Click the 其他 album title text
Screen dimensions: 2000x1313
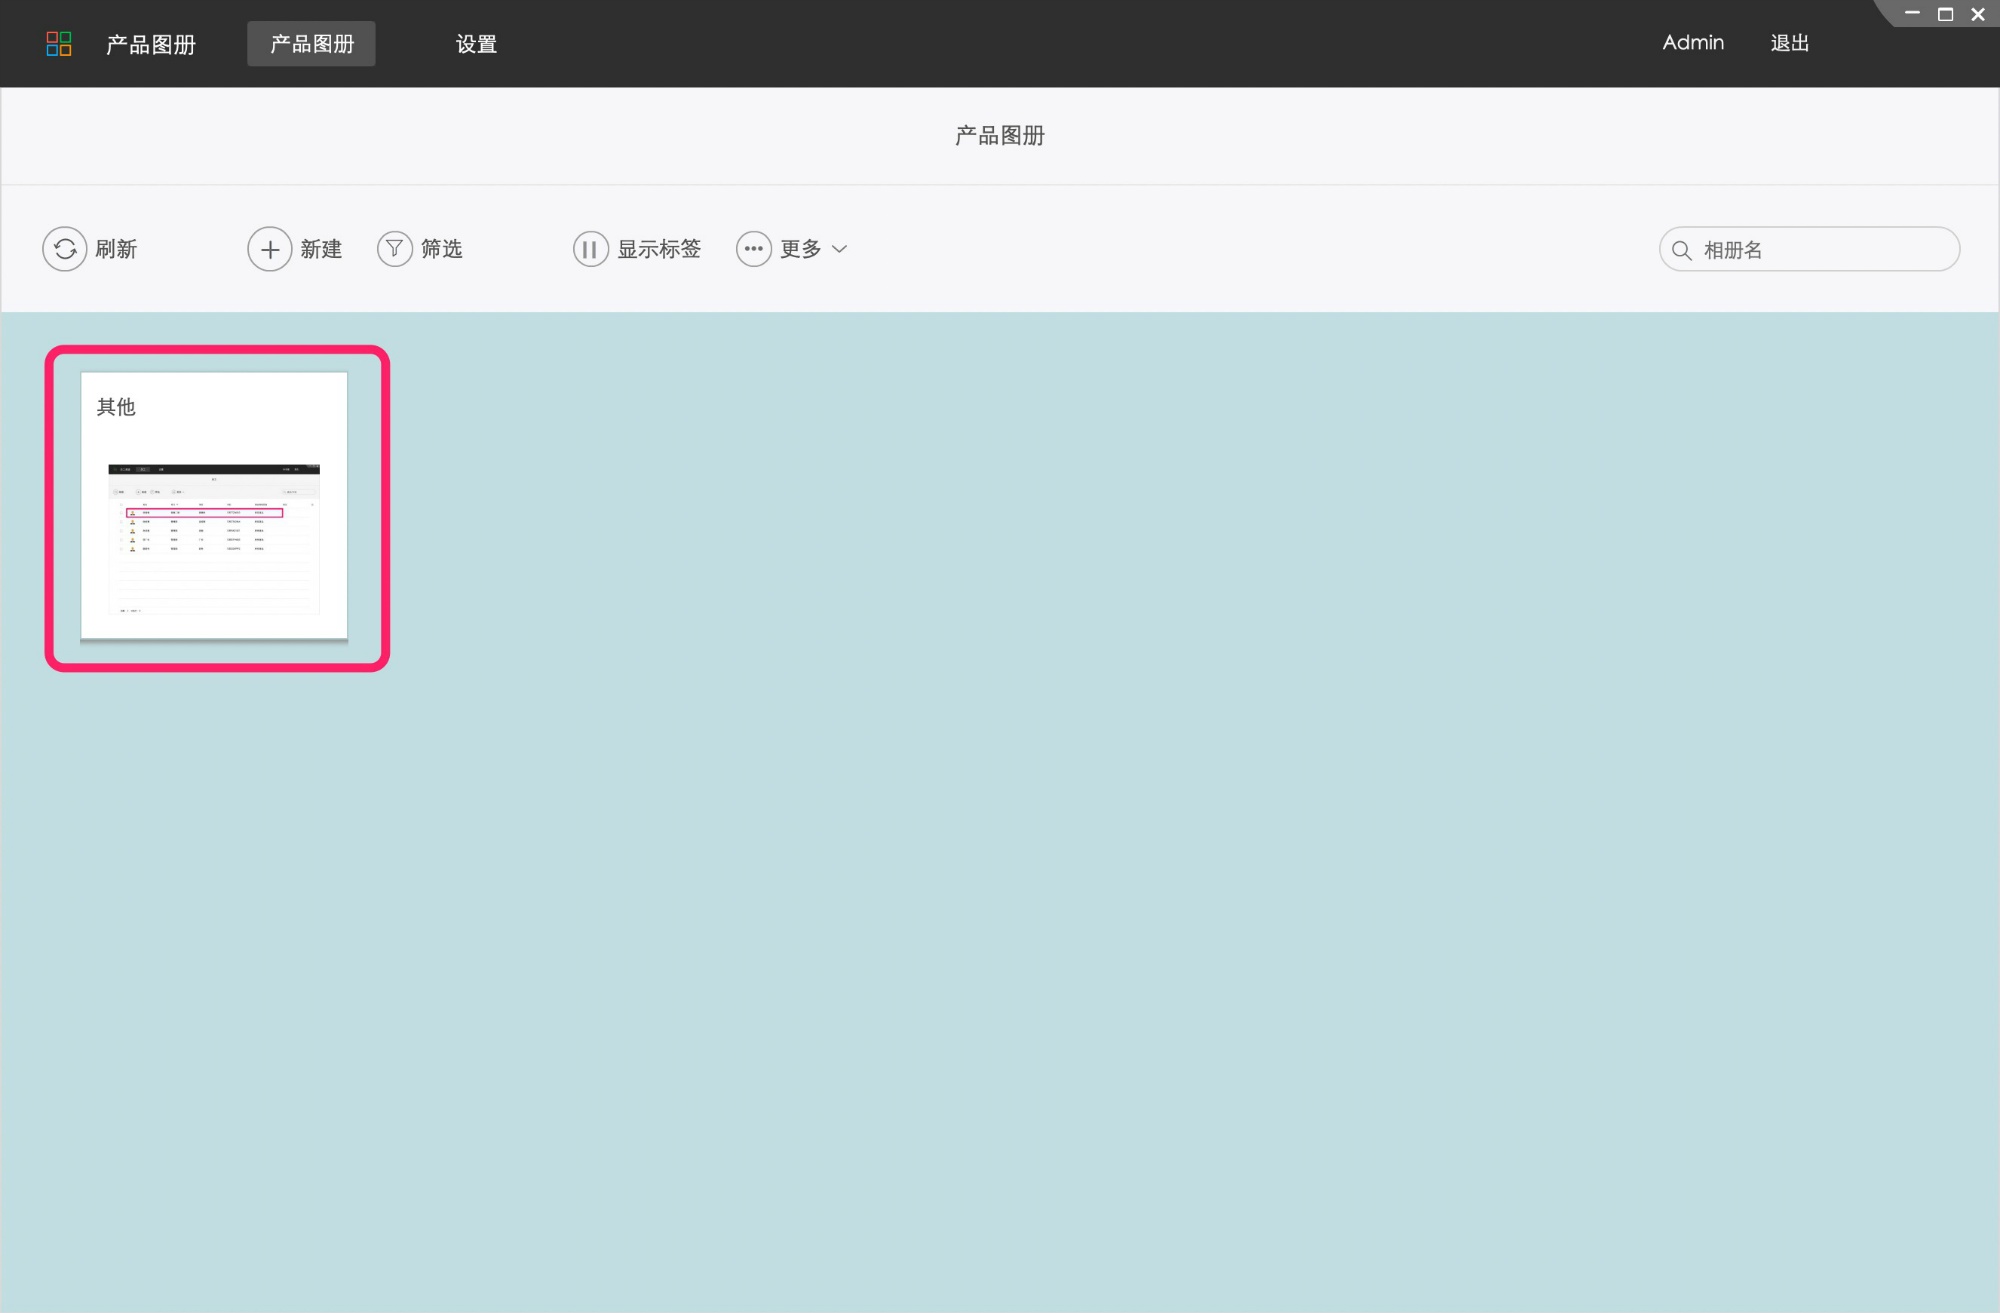click(x=116, y=407)
